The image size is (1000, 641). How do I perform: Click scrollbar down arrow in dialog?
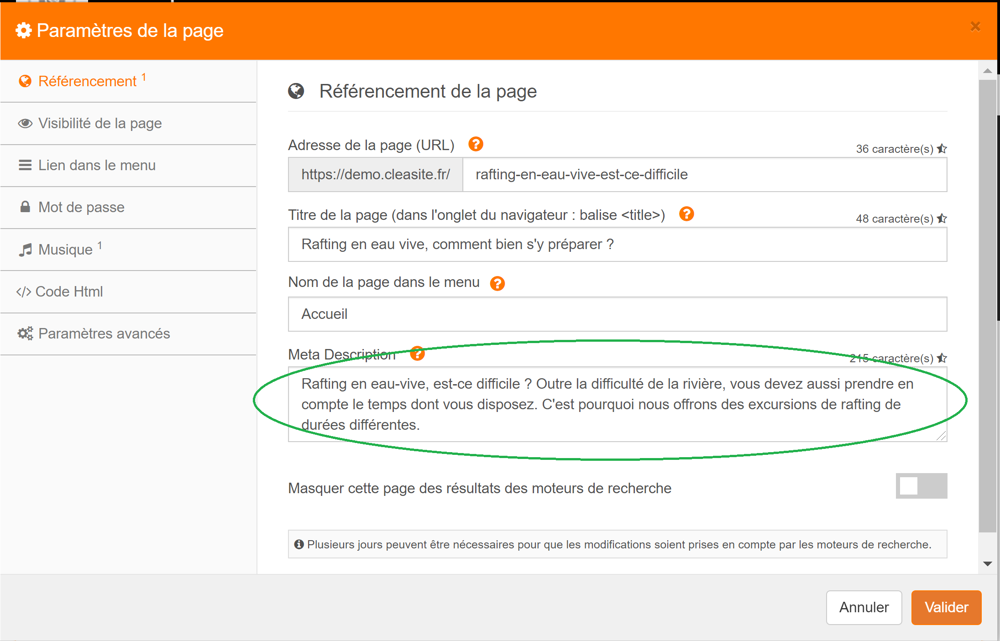pos(988,564)
